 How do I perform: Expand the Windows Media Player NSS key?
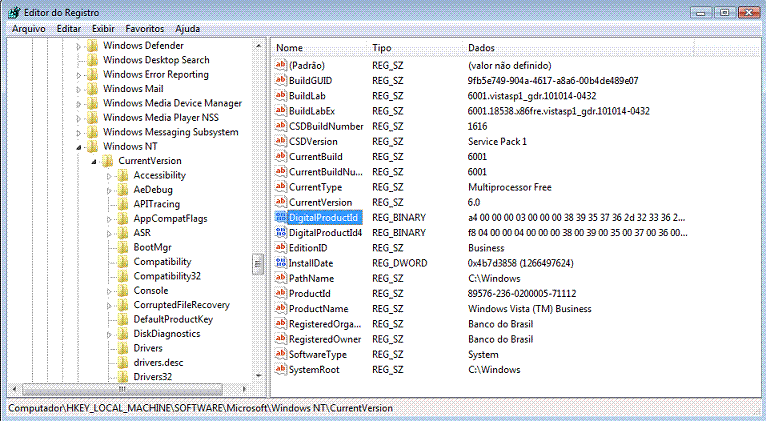(x=79, y=119)
